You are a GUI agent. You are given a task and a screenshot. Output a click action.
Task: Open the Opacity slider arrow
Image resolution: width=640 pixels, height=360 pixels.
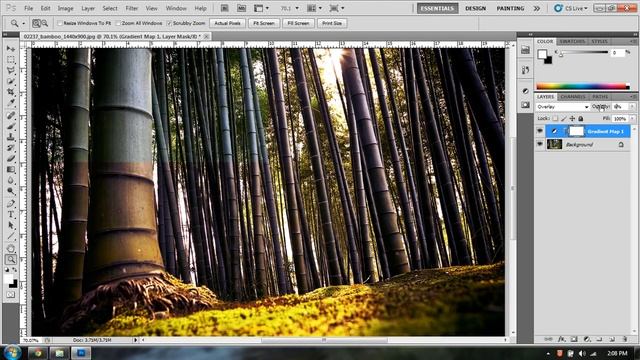(x=632, y=107)
